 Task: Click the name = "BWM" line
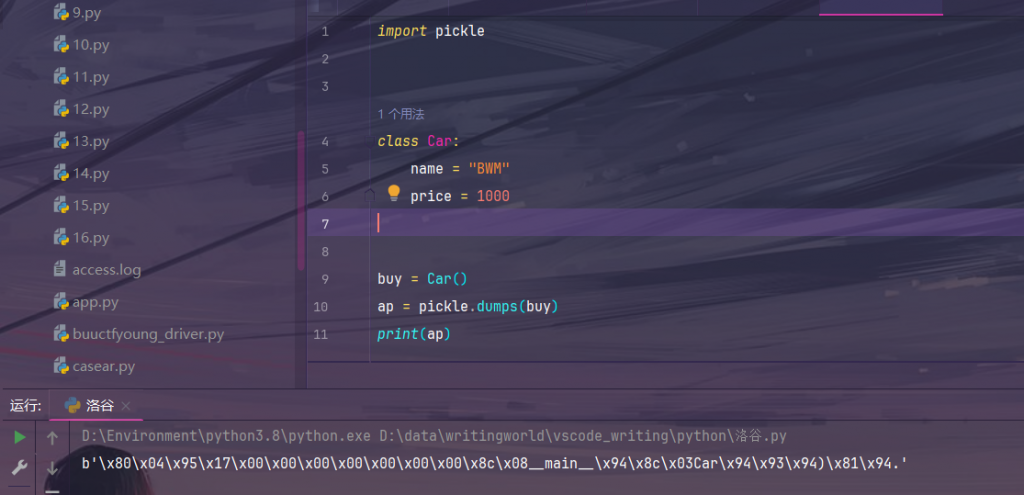pos(460,169)
